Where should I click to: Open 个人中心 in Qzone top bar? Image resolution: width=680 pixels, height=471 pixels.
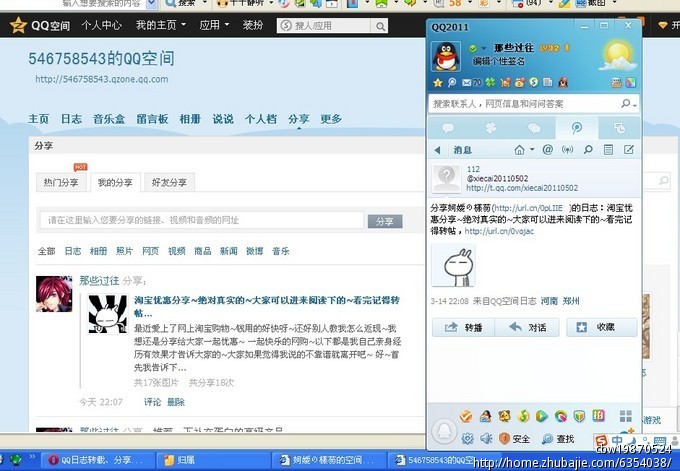coord(101,25)
